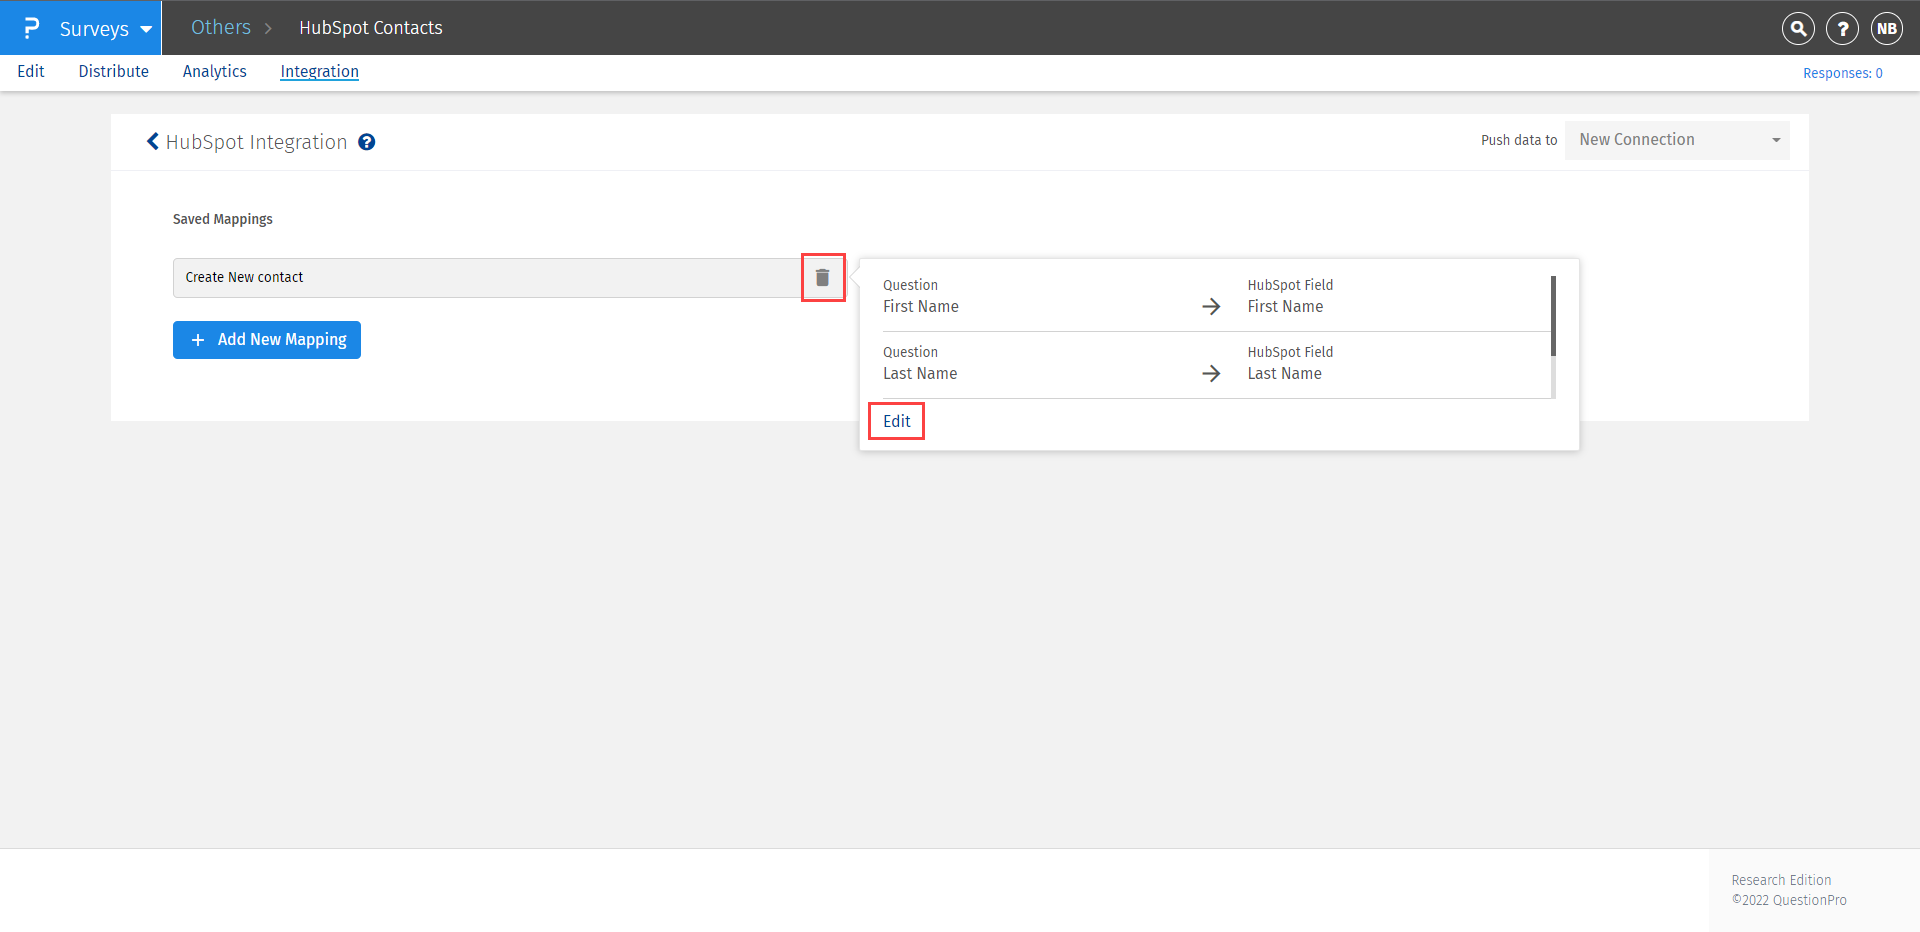Expand the Surveys product dropdown
The height and width of the screenshot is (932, 1920).
click(x=105, y=28)
